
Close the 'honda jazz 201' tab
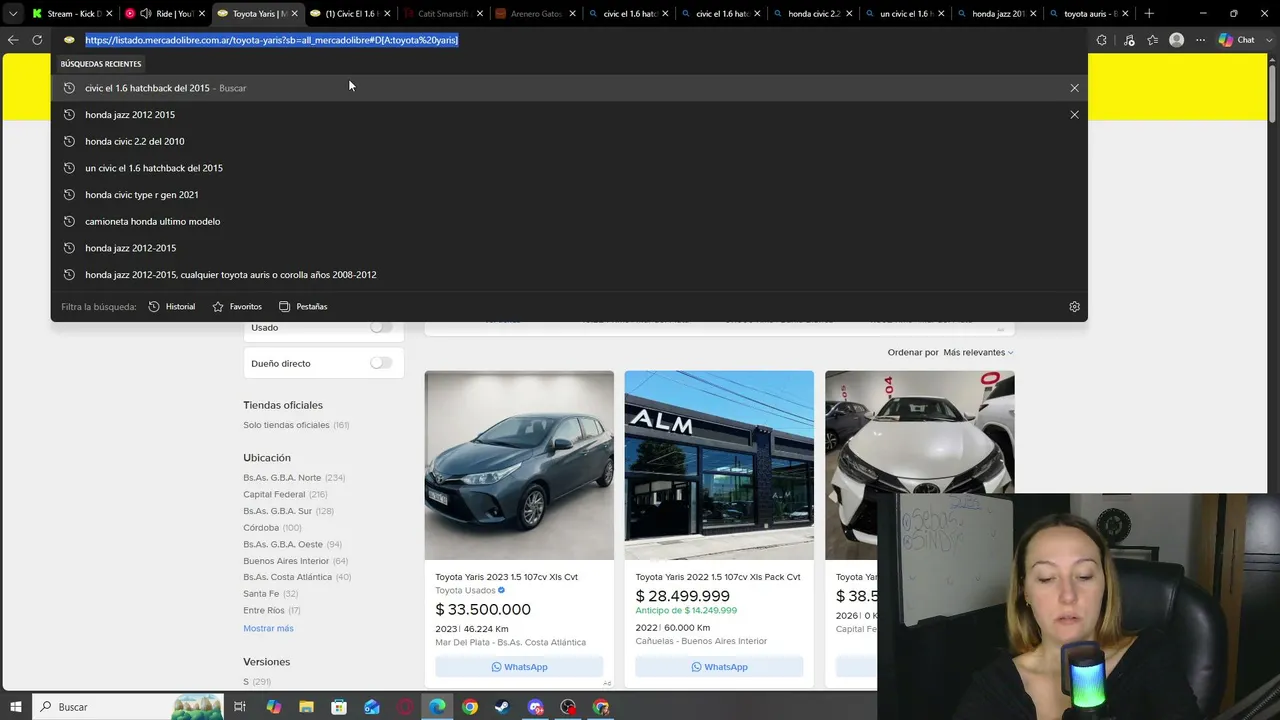pyautogui.click(x=1034, y=14)
